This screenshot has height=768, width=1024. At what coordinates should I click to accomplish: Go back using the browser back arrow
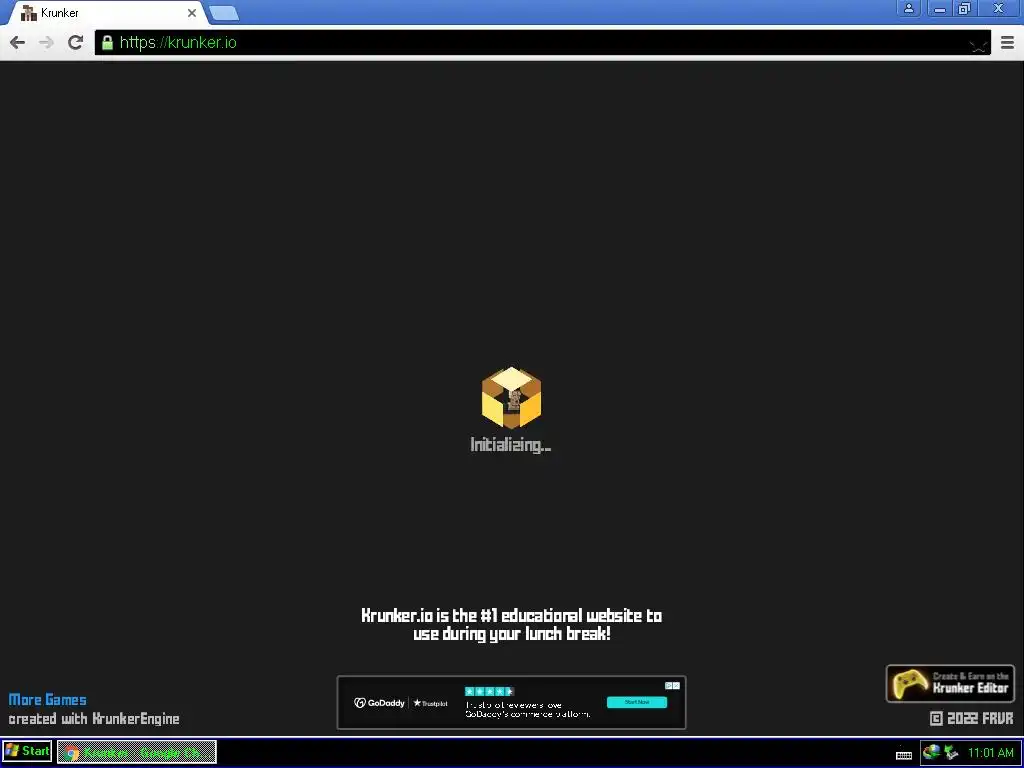(x=18, y=43)
